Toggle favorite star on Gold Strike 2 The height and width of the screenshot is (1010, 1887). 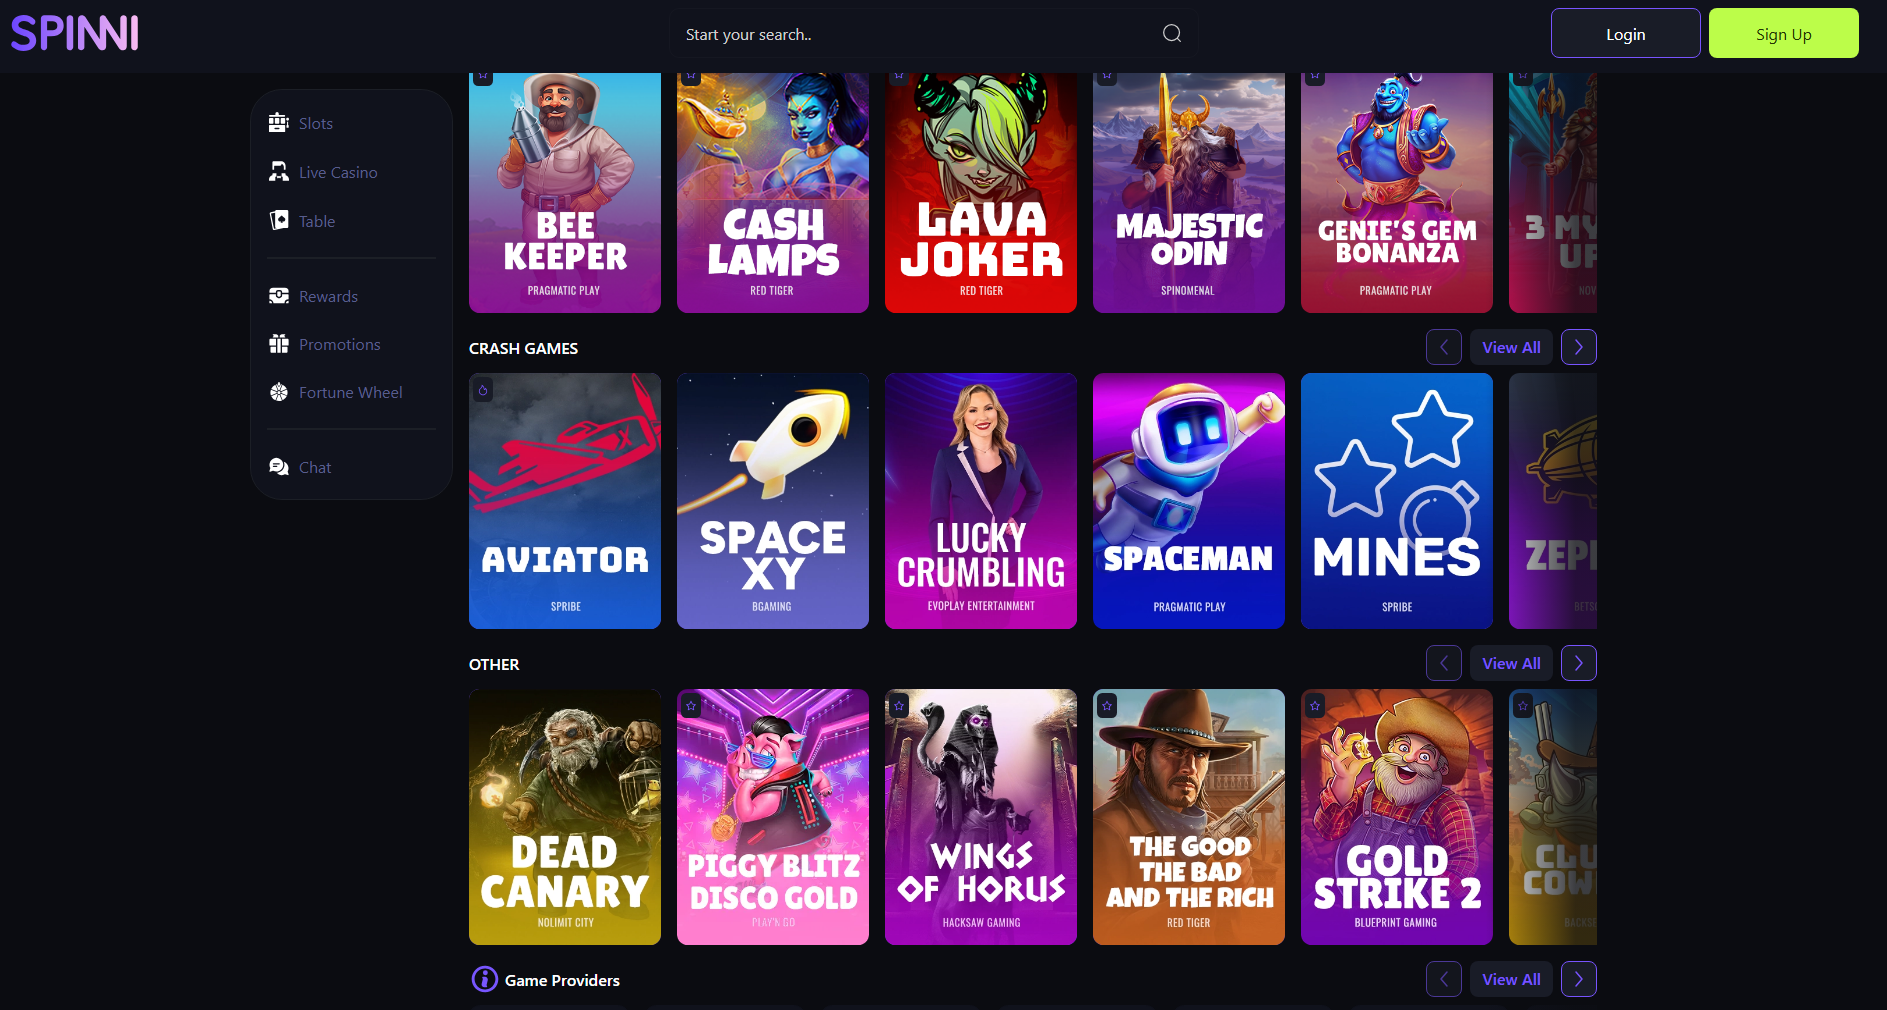1315,706
